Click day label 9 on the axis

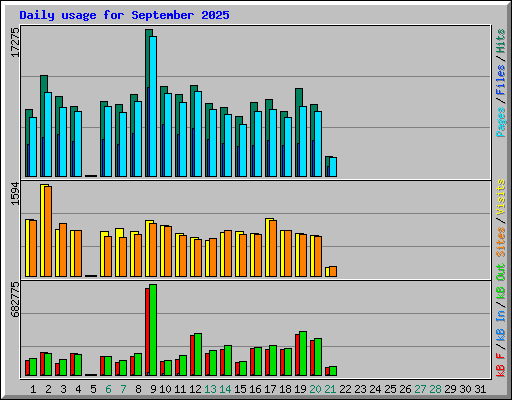[153, 389]
